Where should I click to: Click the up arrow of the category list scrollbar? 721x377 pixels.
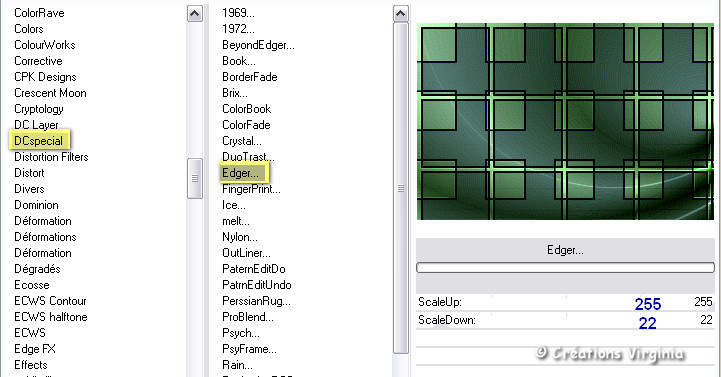click(195, 14)
